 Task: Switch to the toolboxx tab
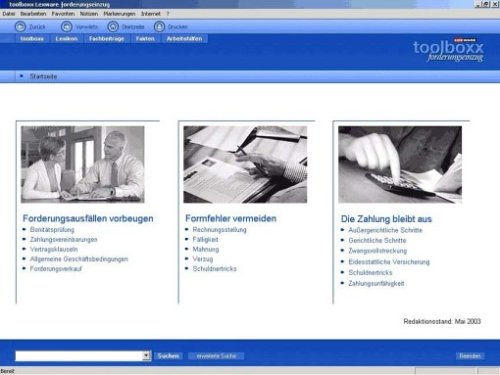(x=32, y=39)
